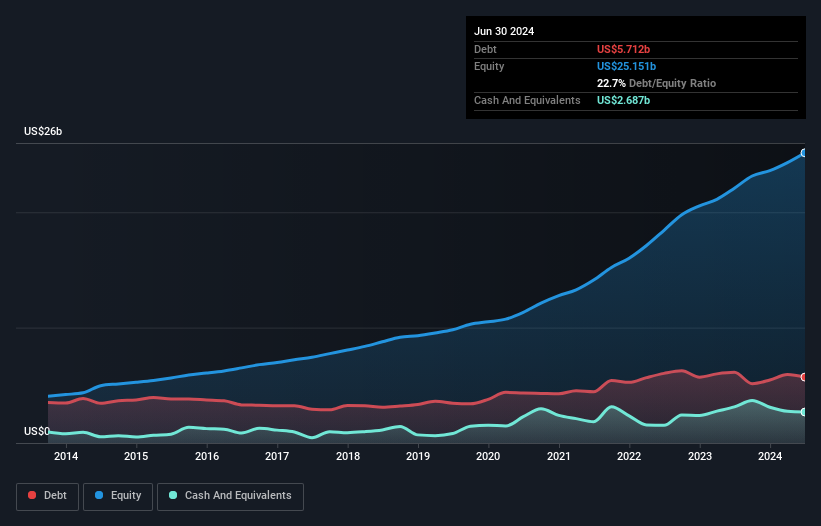Viewport: 821px width, 526px height.
Task: Click the 2023 x-axis label
Action: point(700,456)
